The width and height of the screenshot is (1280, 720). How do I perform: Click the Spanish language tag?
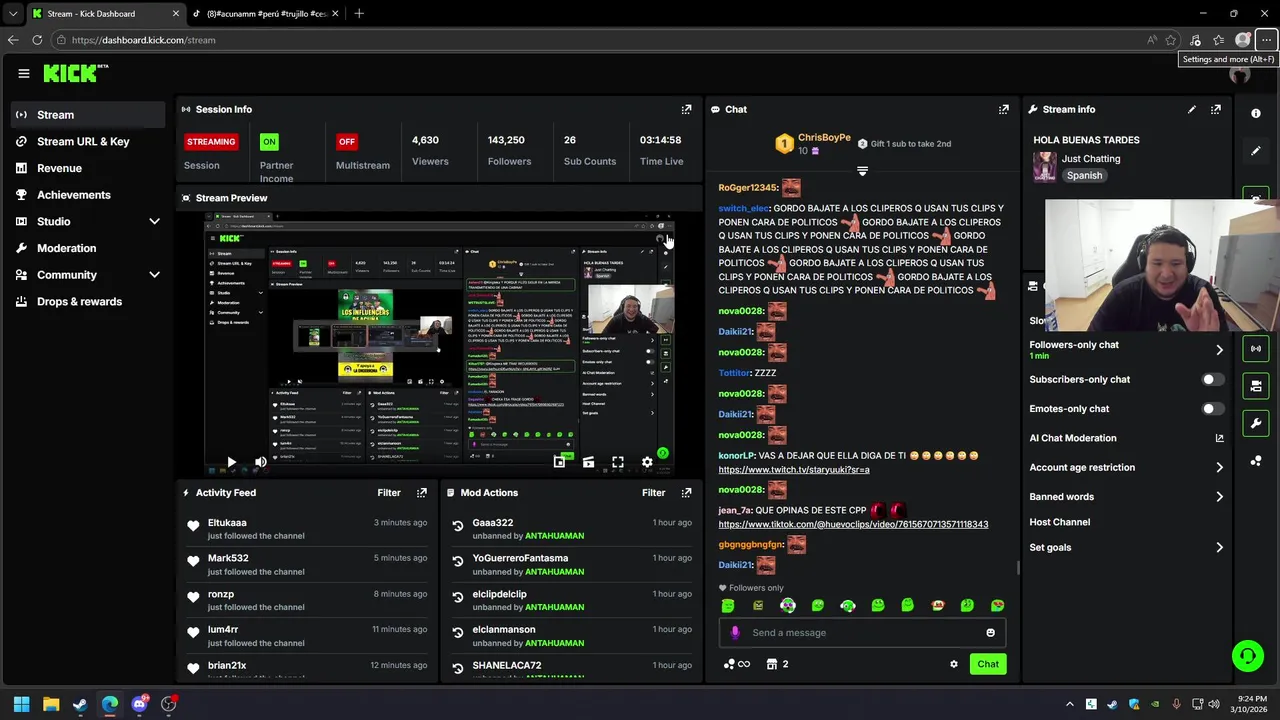pyautogui.click(x=1084, y=176)
